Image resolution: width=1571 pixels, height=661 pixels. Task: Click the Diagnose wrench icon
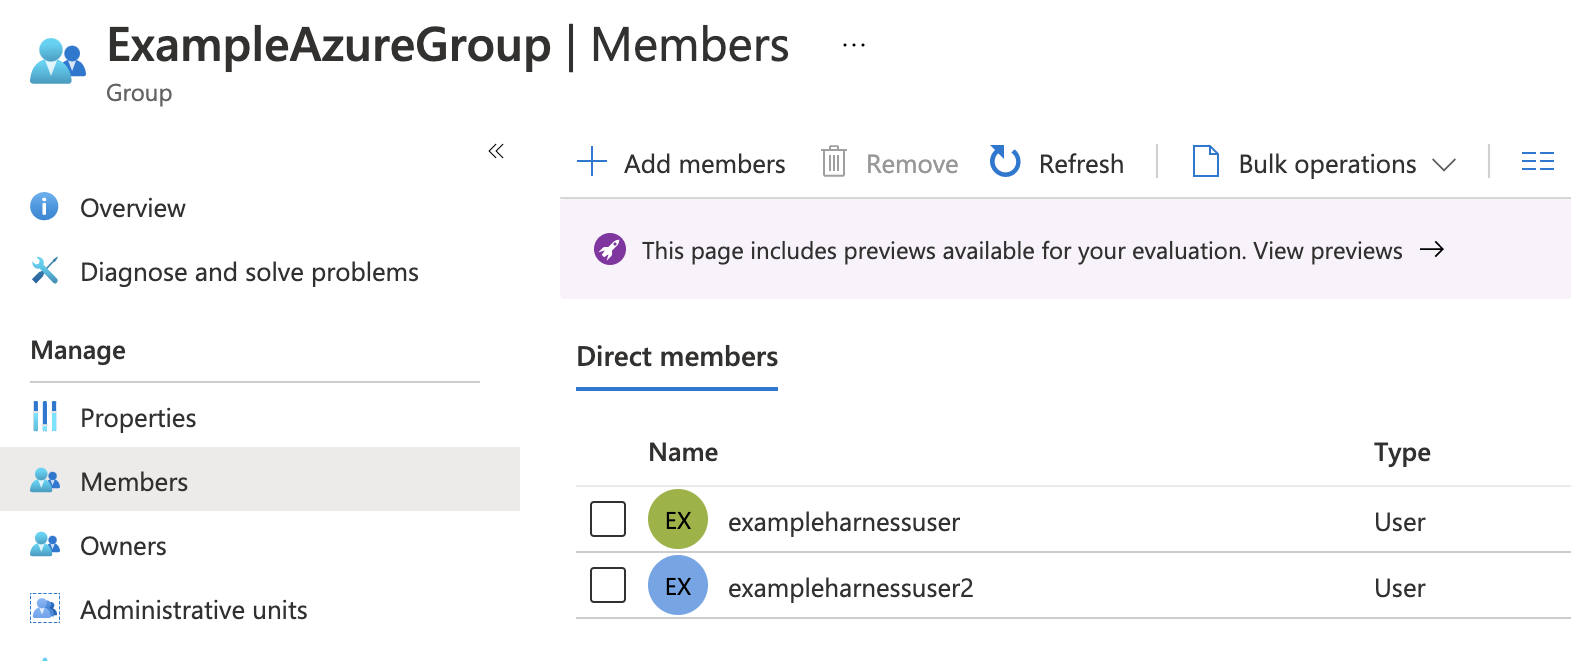tap(44, 270)
